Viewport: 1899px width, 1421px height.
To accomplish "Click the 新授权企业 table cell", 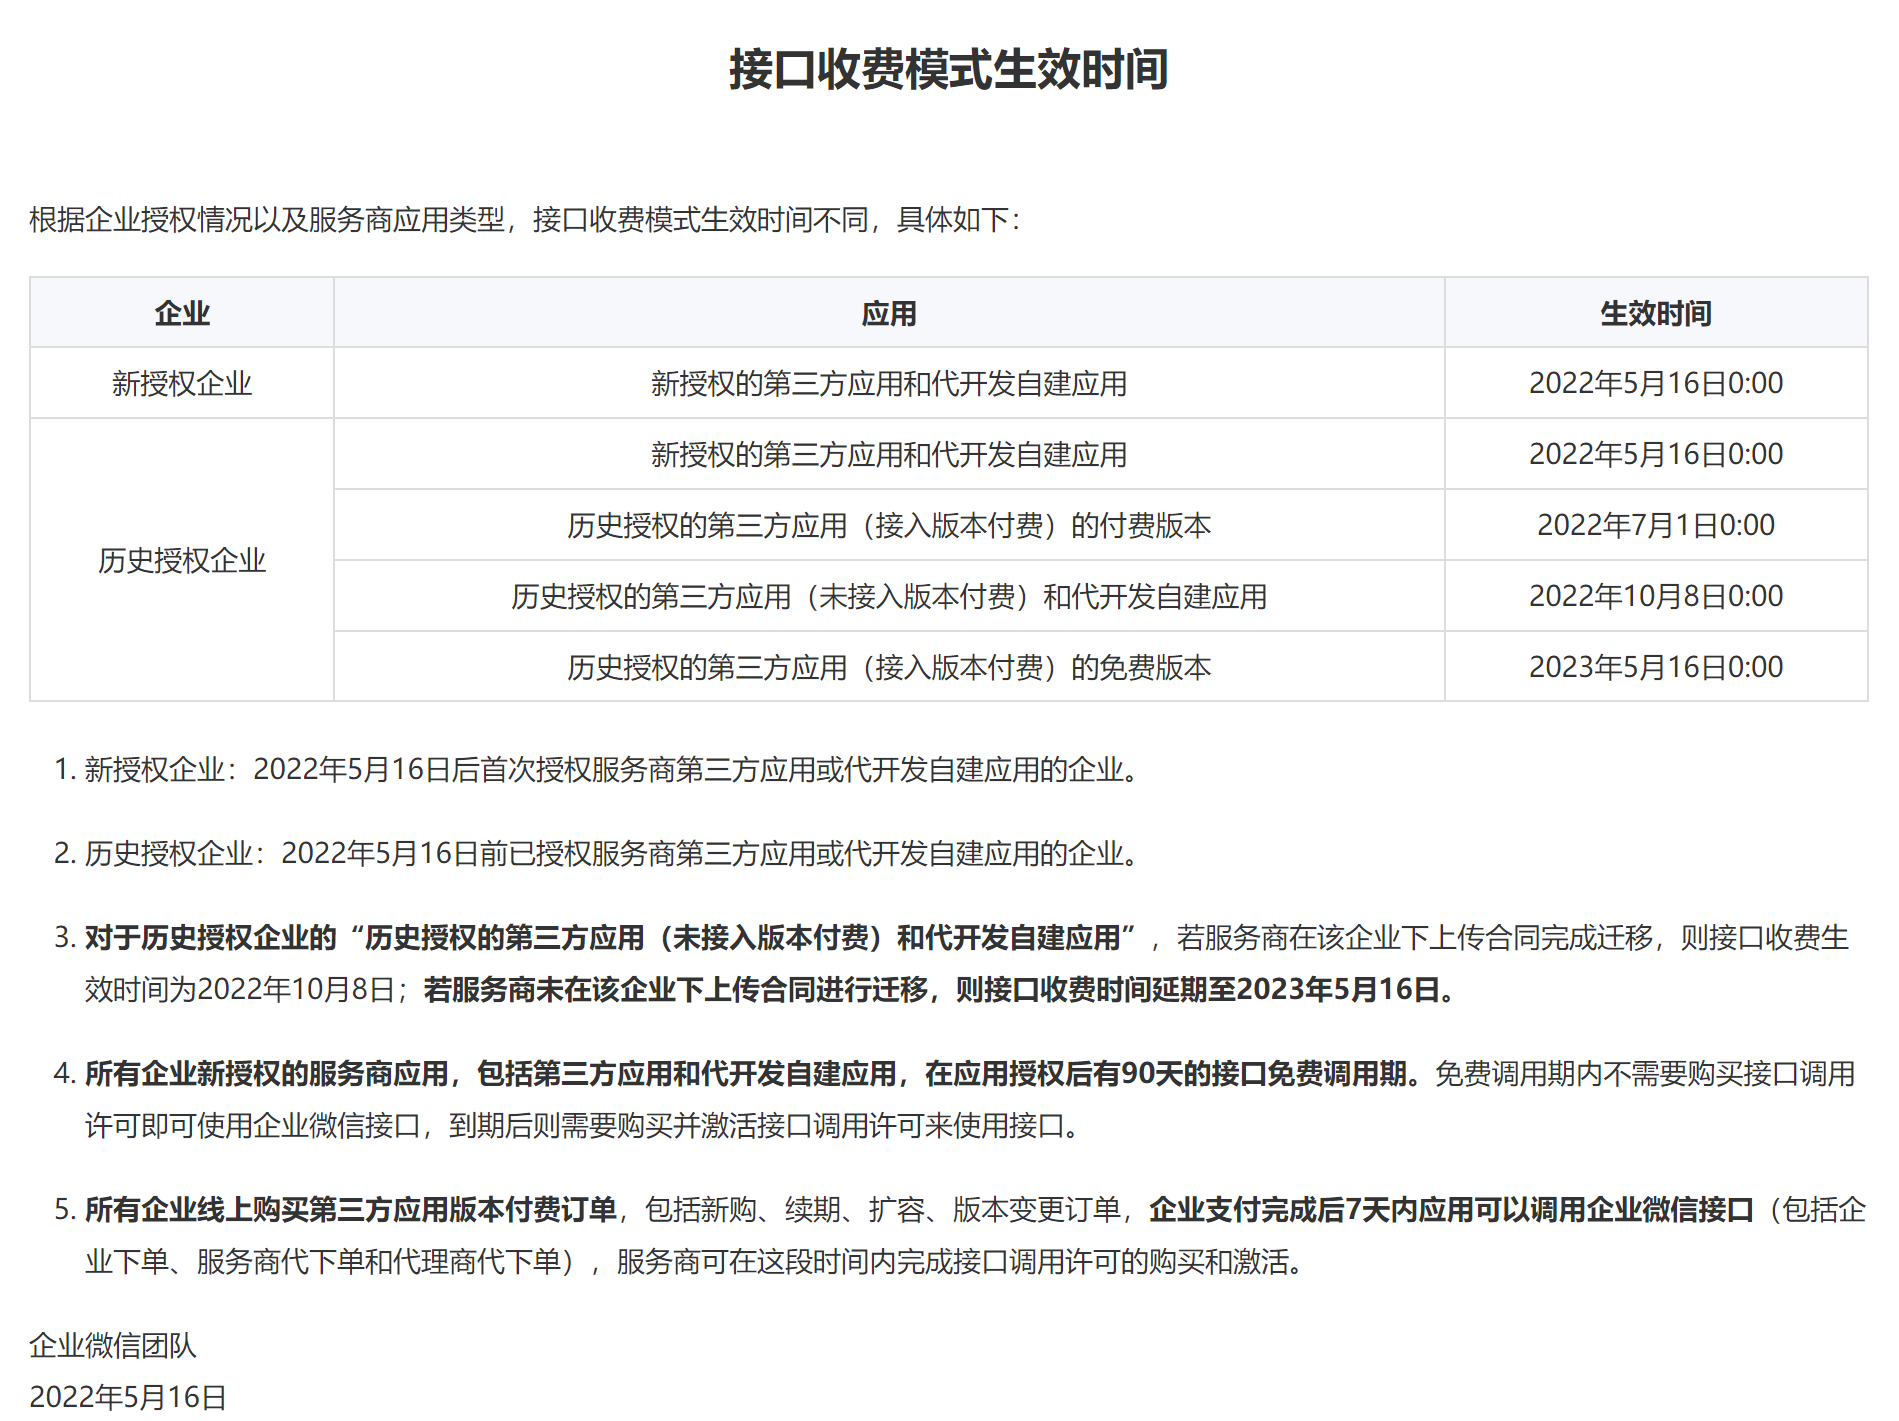I will pos(182,383).
